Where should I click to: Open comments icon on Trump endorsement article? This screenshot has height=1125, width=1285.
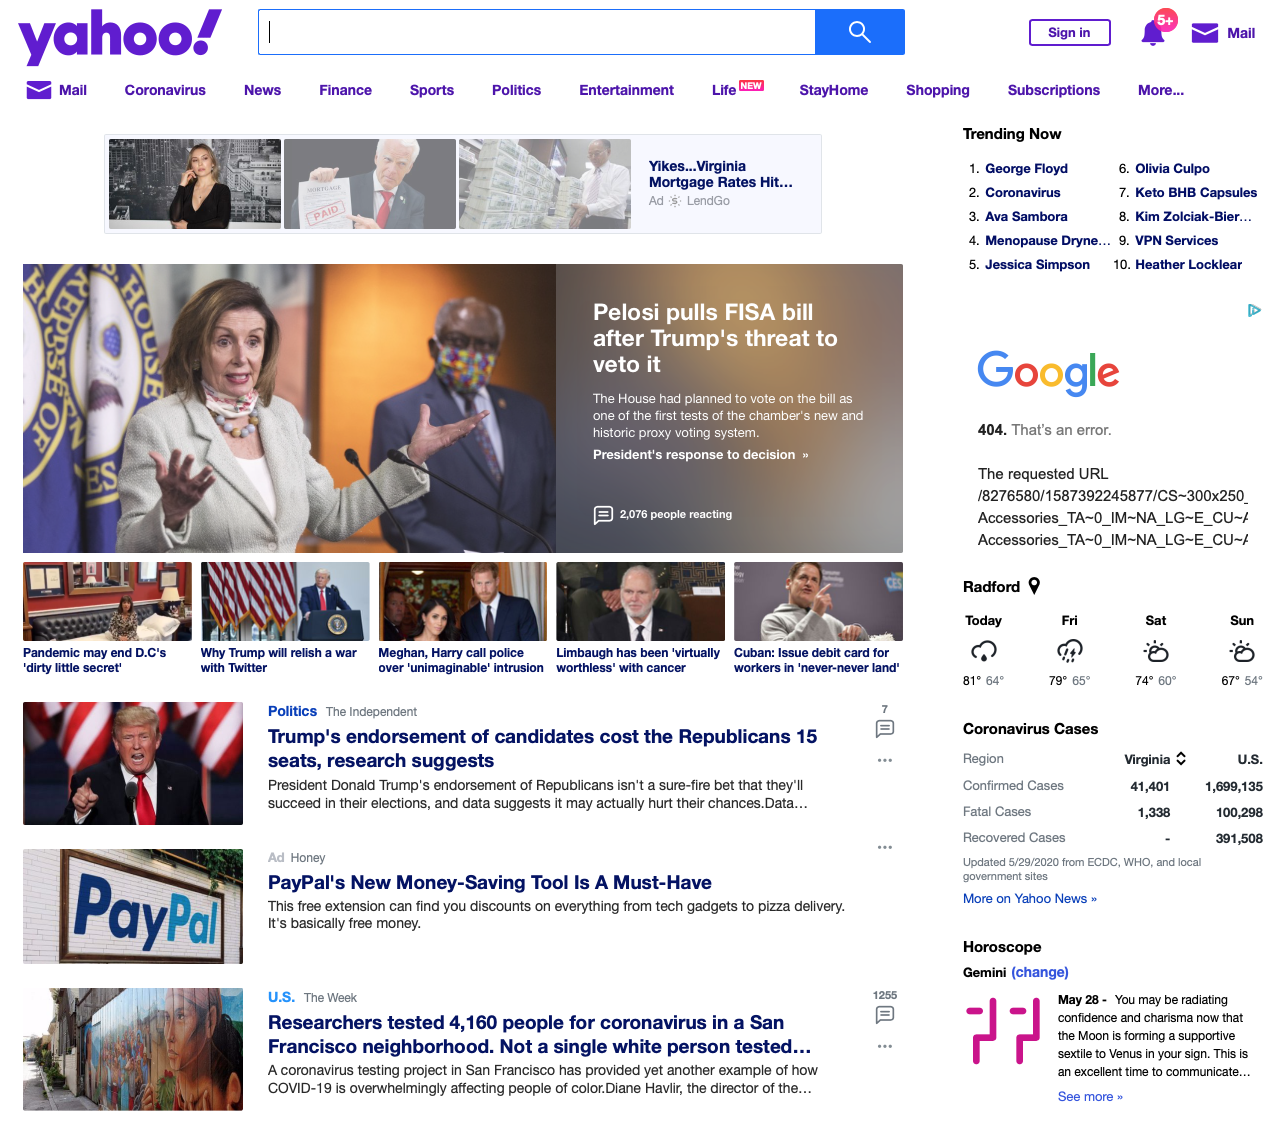point(884,729)
